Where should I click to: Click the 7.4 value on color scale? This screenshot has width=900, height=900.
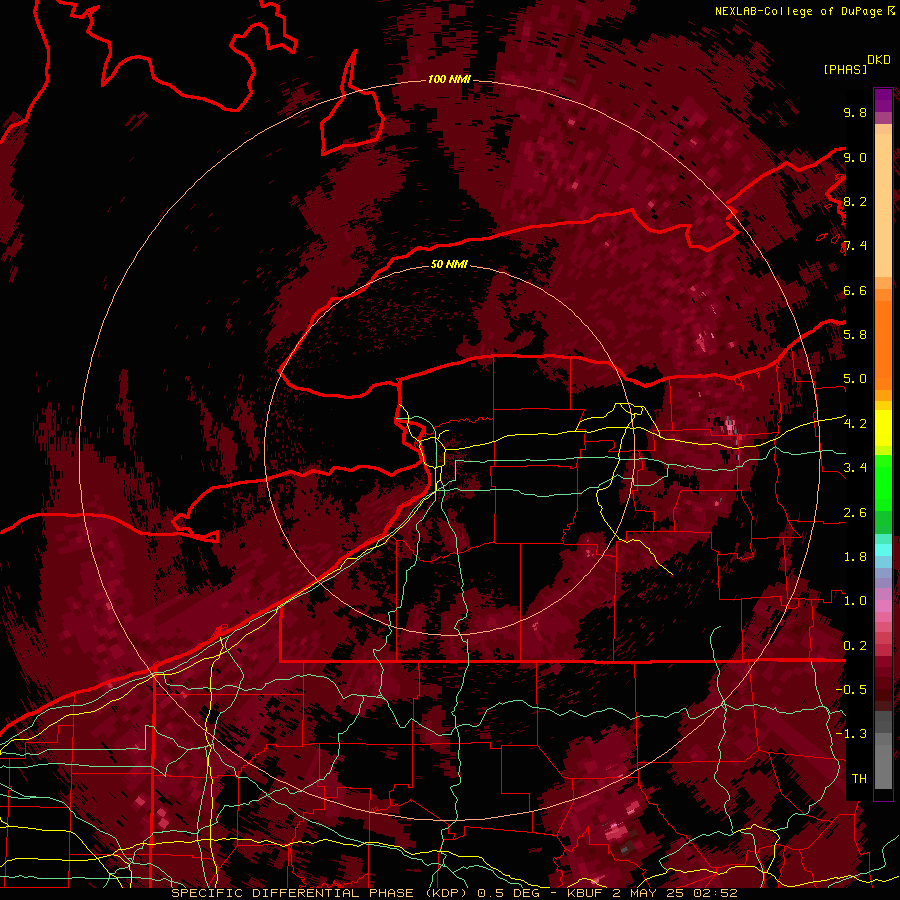855,246
